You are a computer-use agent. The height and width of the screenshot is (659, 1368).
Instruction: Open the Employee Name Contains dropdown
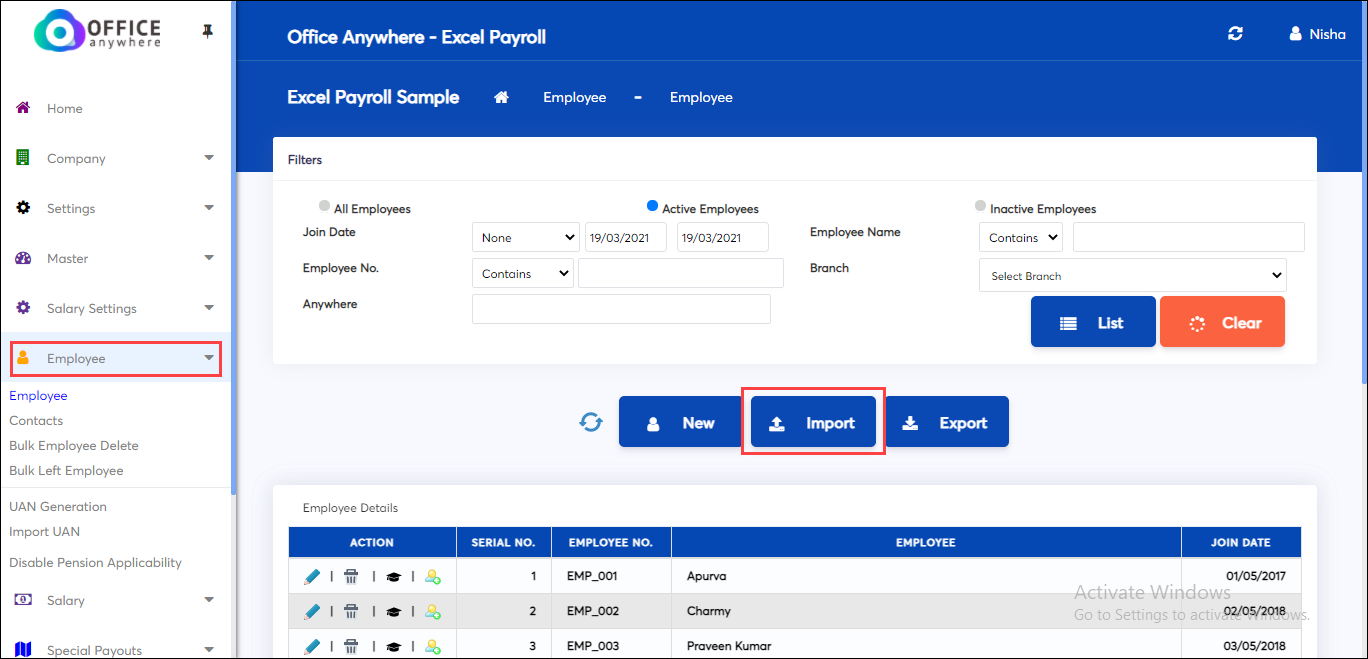[1021, 237]
